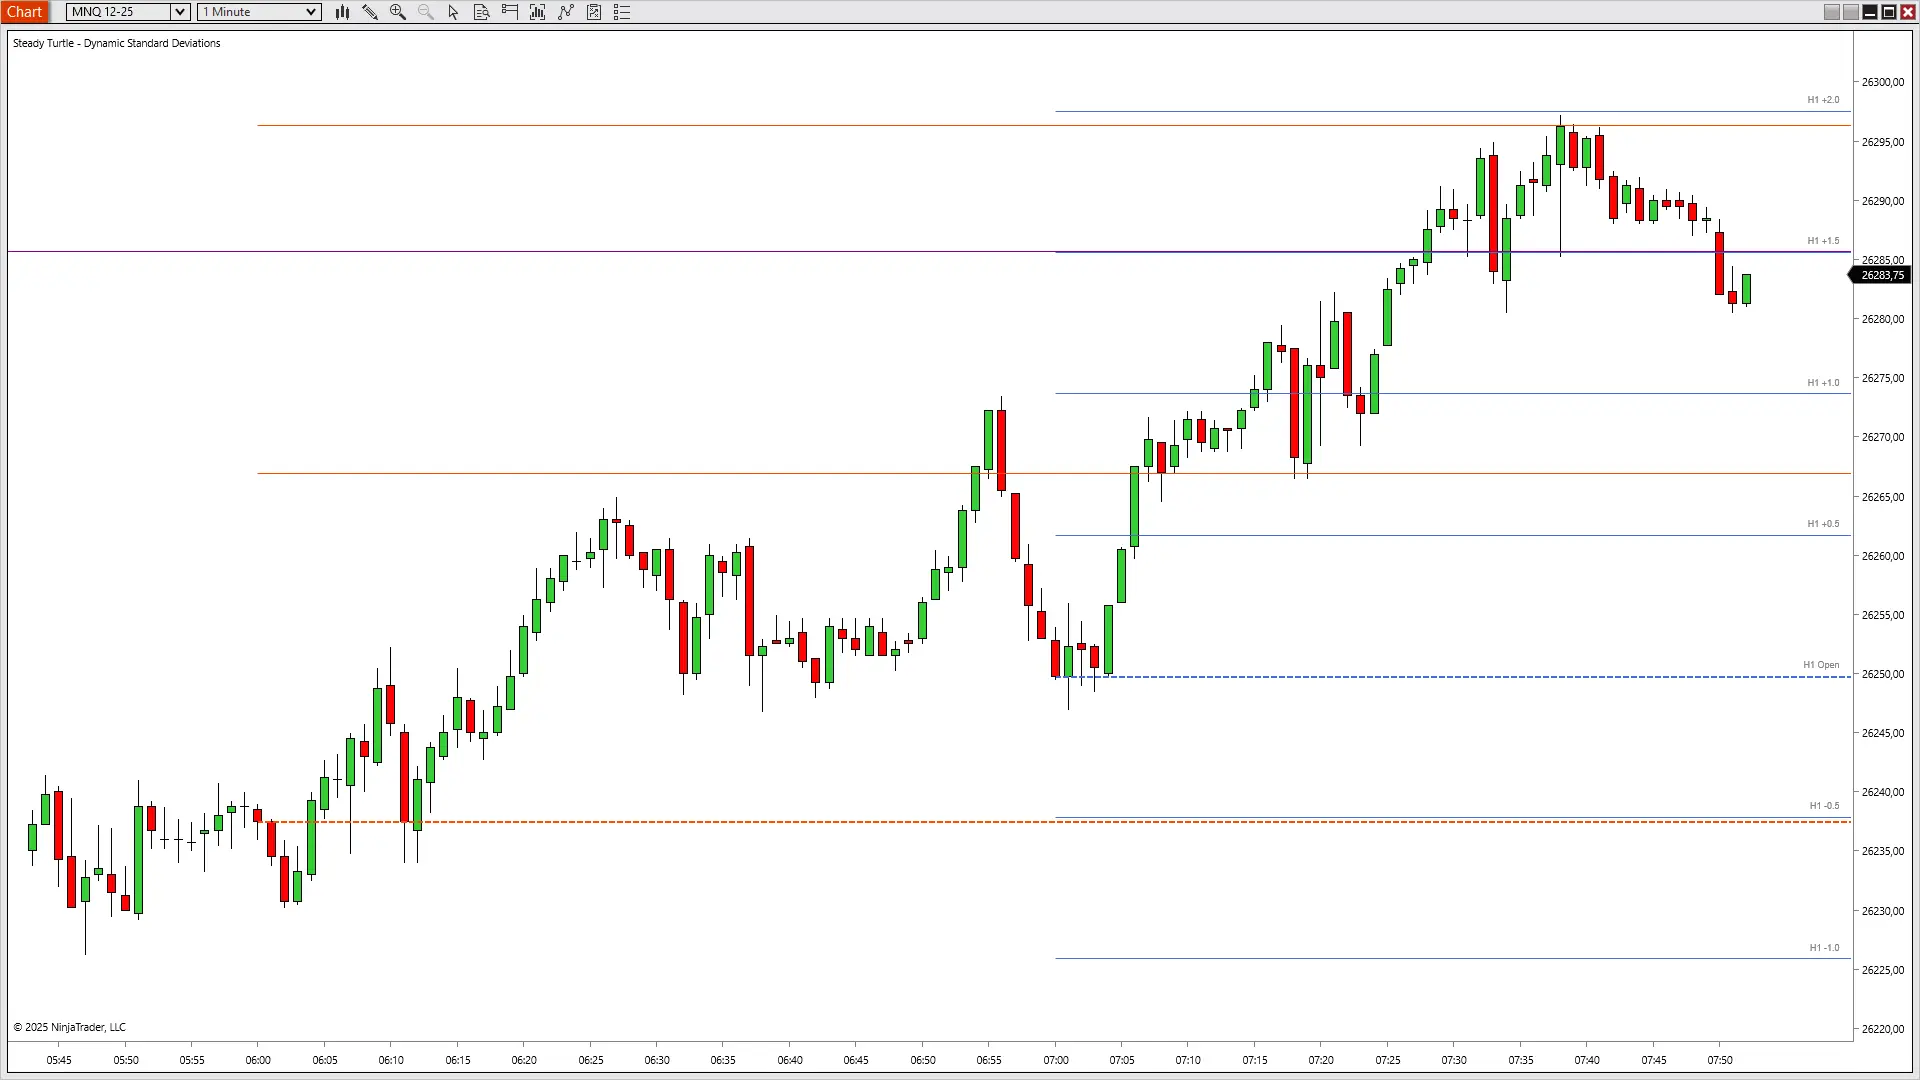The image size is (1920, 1080).
Task: Click the zoom in magnifier
Action: (398, 12)
